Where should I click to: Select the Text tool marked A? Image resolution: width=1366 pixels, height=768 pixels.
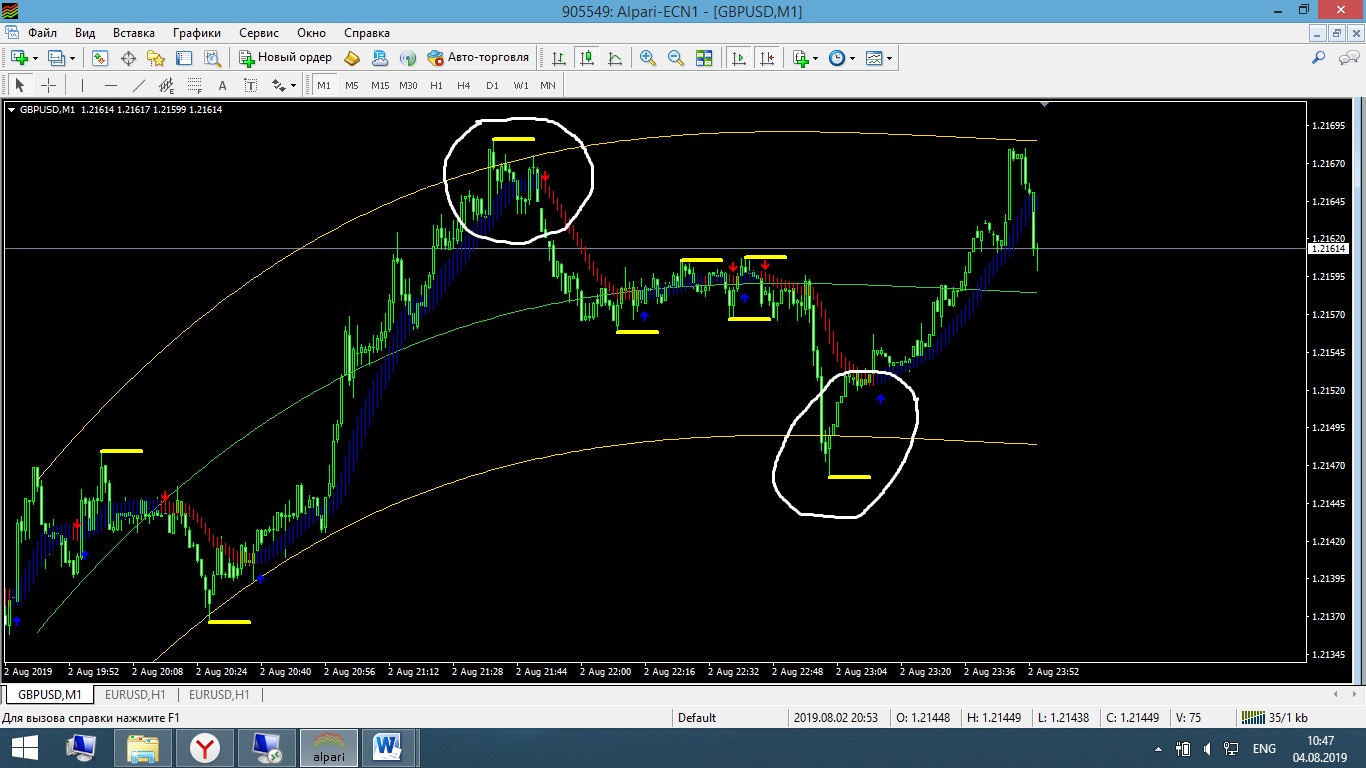point(222,85)
